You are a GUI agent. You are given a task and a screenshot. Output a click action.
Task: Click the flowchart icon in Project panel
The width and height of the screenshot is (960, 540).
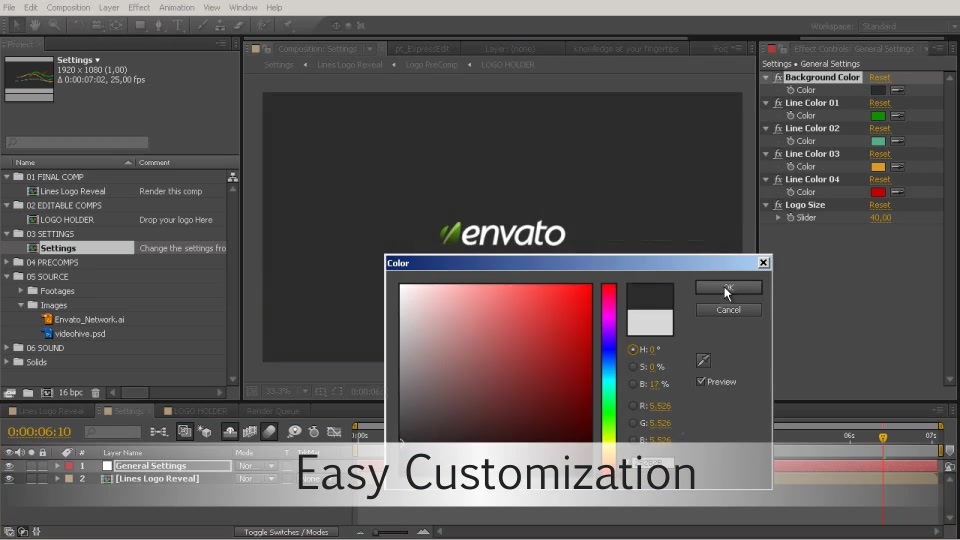[233, 177]
